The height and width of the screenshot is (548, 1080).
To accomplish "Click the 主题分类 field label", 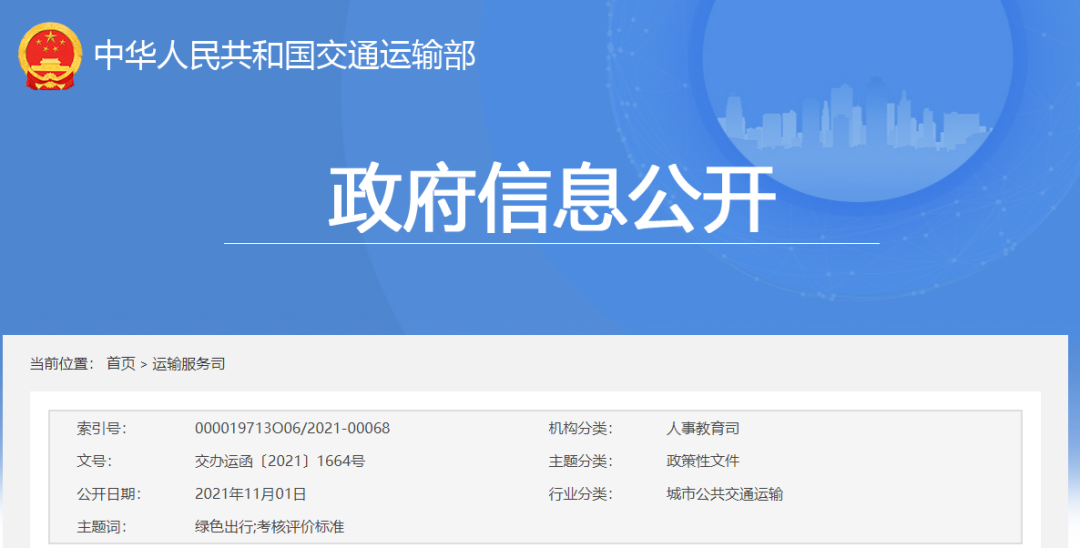I will point(581,461).
